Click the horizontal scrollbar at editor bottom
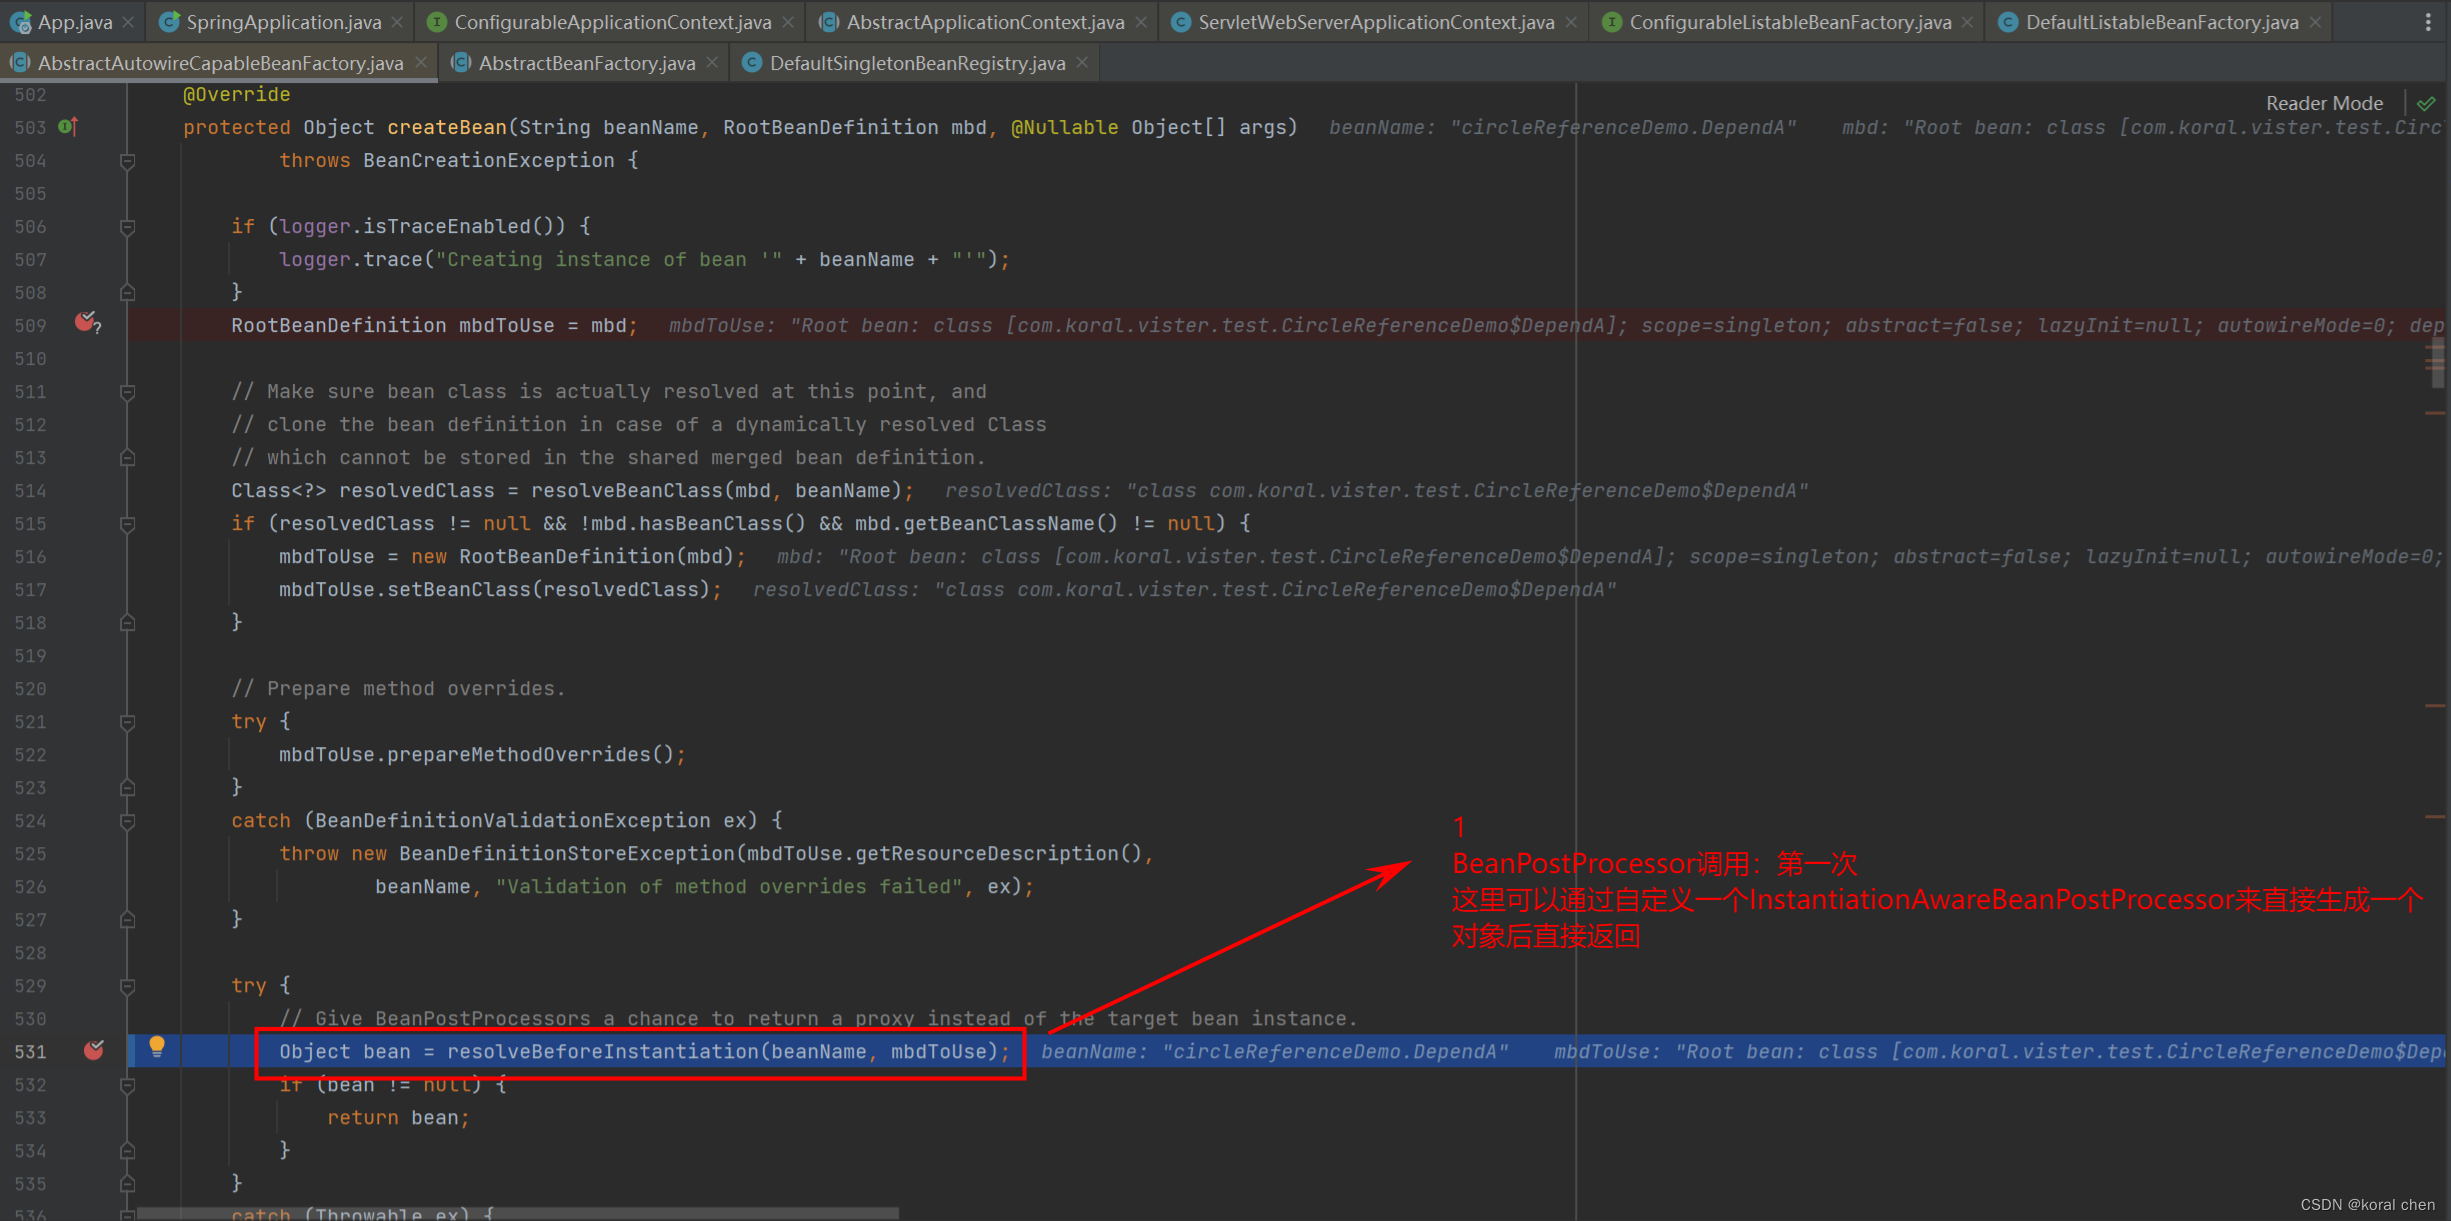The width and height of the screenshot is (2451, 1221). 517,1213
